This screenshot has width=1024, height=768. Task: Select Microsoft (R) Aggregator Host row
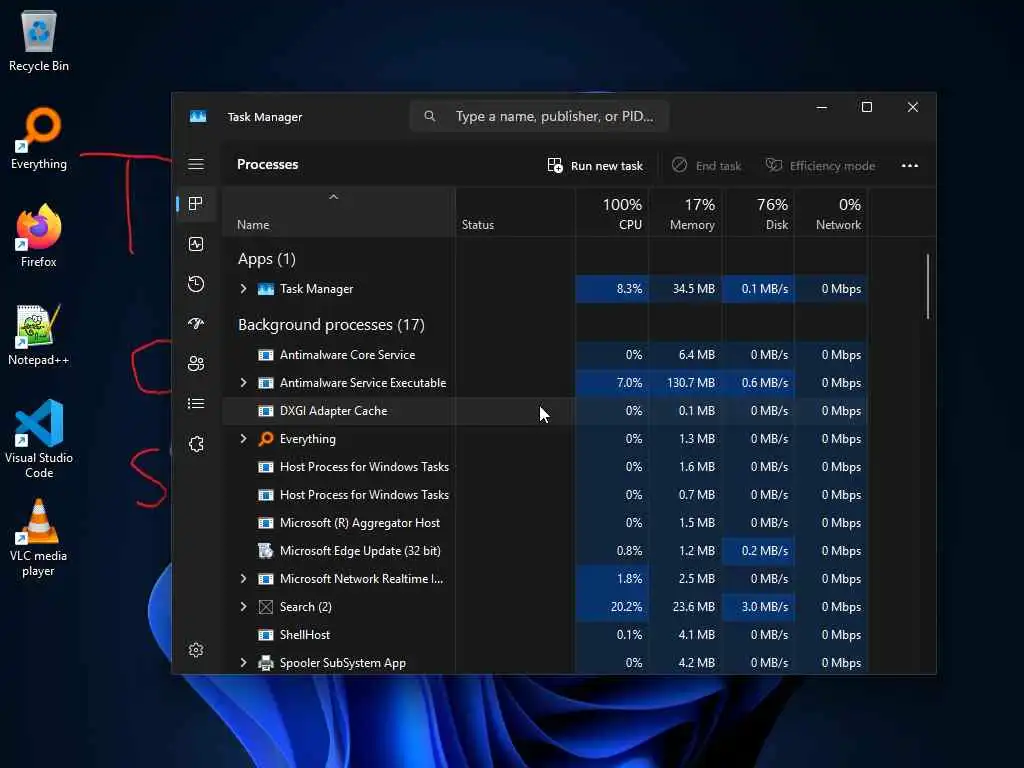pyautogui.click(x=545, y=522)
